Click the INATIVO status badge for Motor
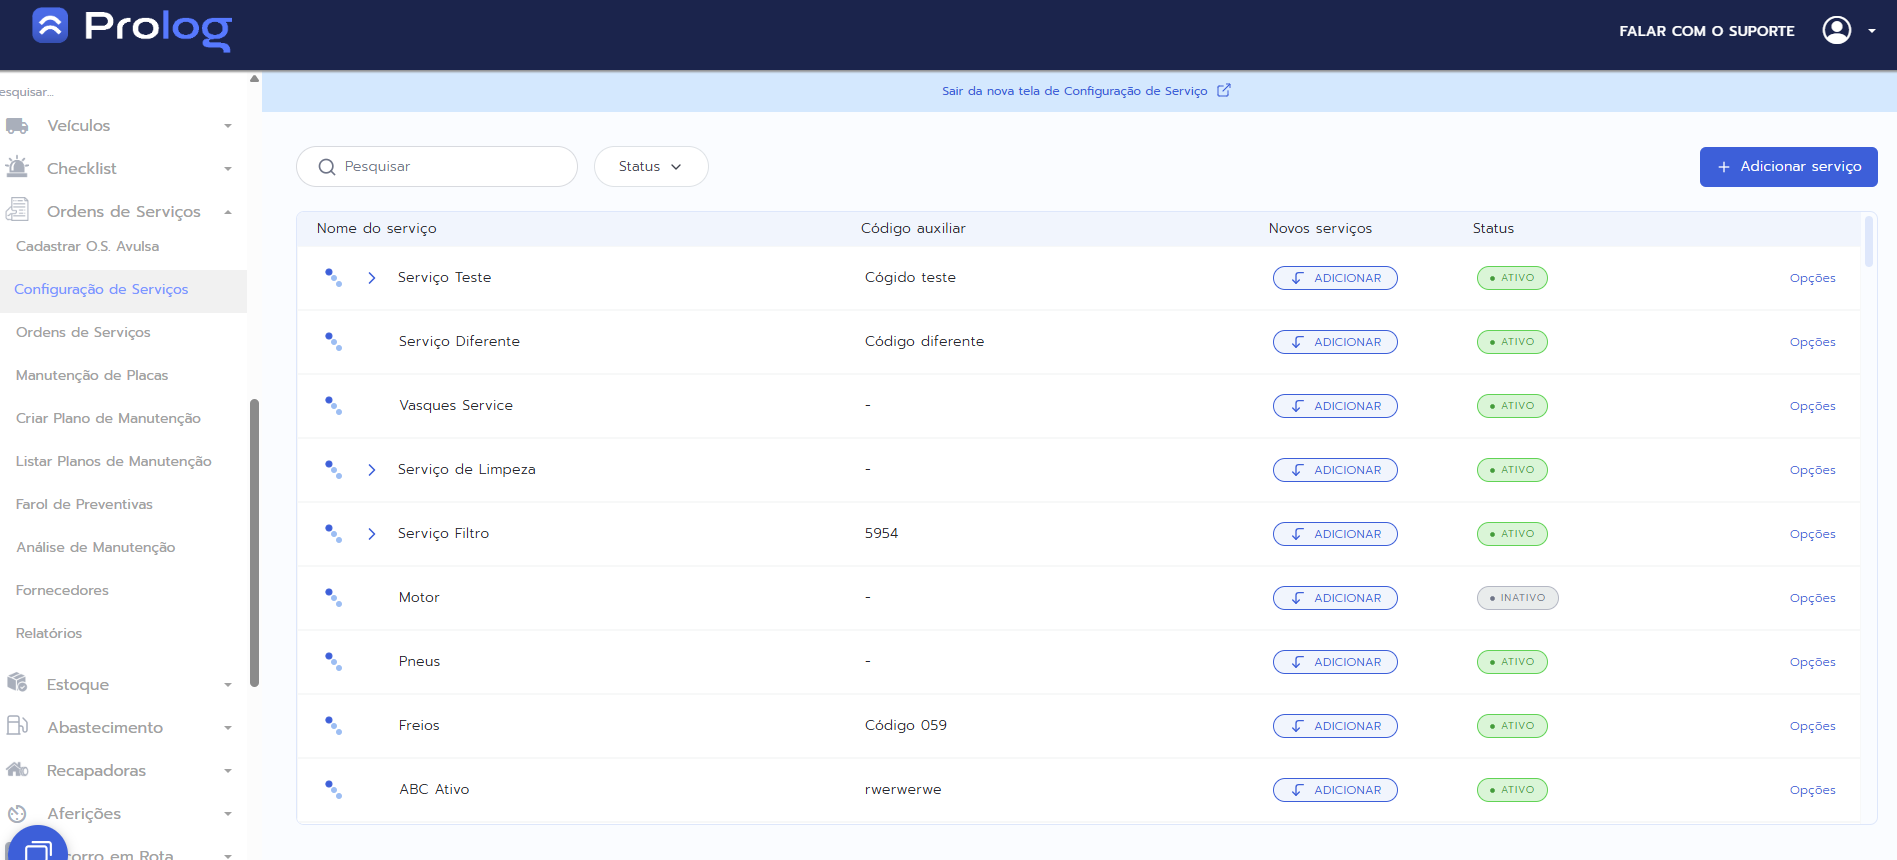 pyautogui.click(x=1517, y=598)
